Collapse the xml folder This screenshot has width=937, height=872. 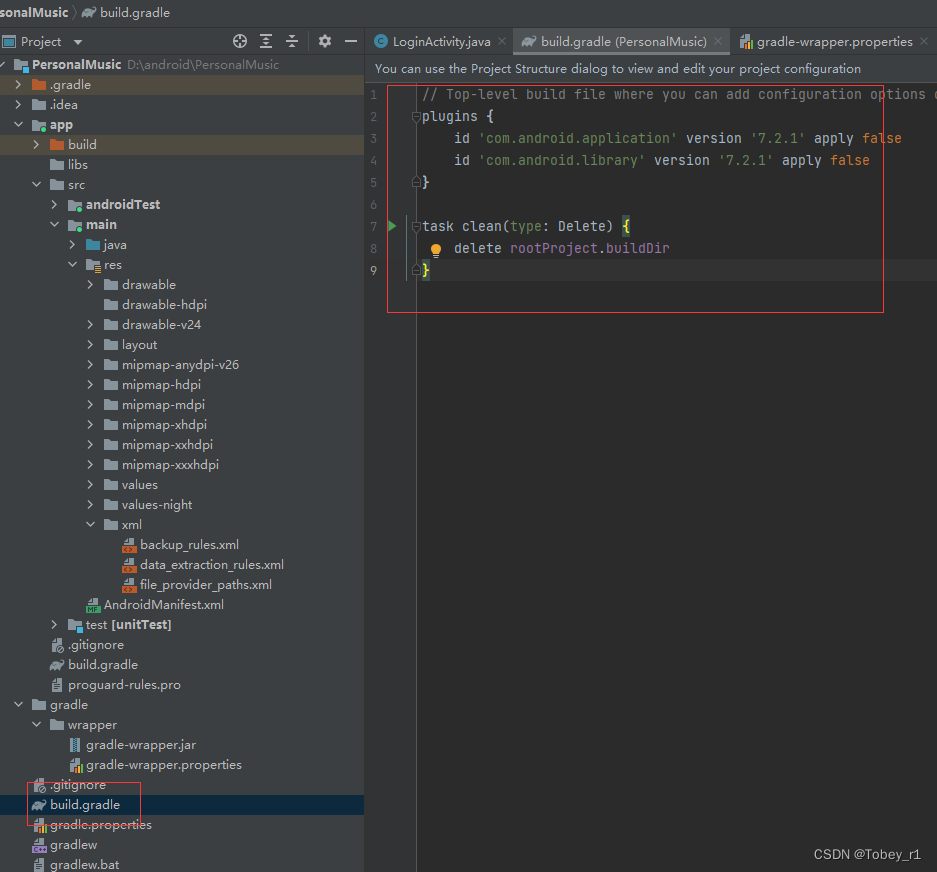[x=90, y=524]
